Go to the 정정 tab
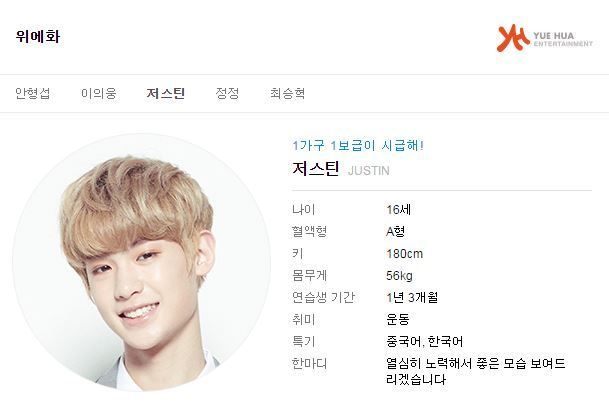609x402 pixels. tap(227, 94)
